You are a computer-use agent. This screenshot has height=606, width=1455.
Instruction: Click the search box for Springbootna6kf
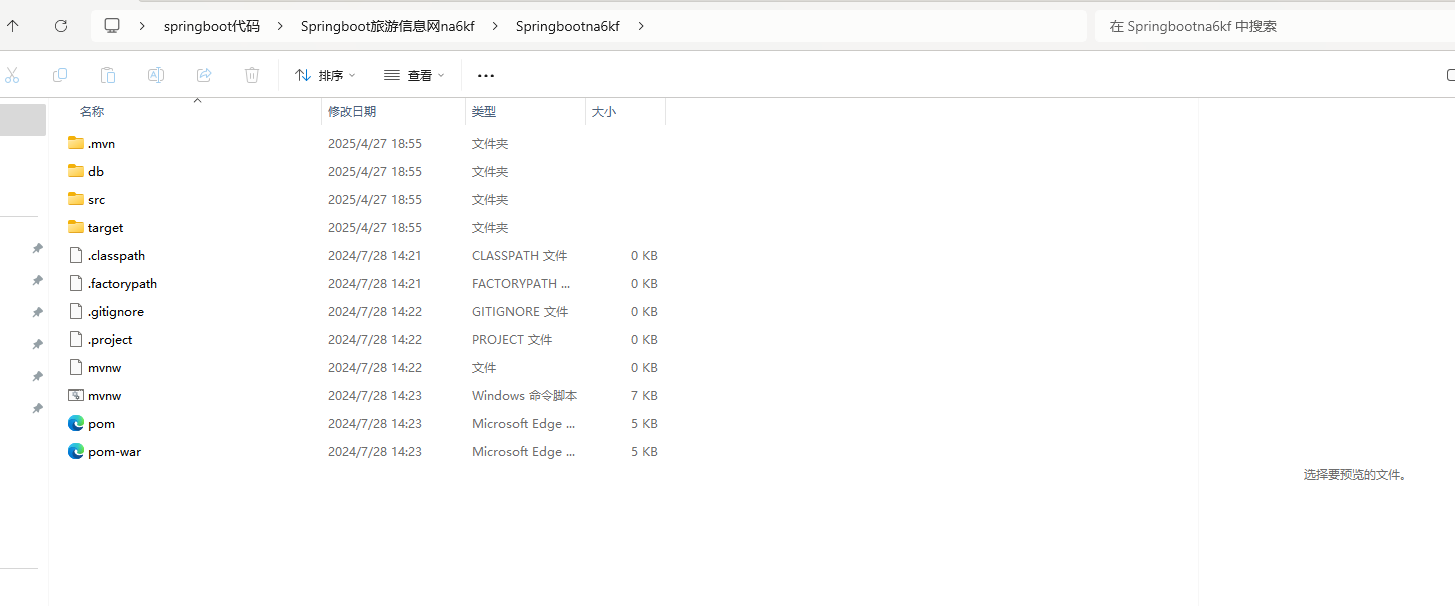(x=1270, y=26)
